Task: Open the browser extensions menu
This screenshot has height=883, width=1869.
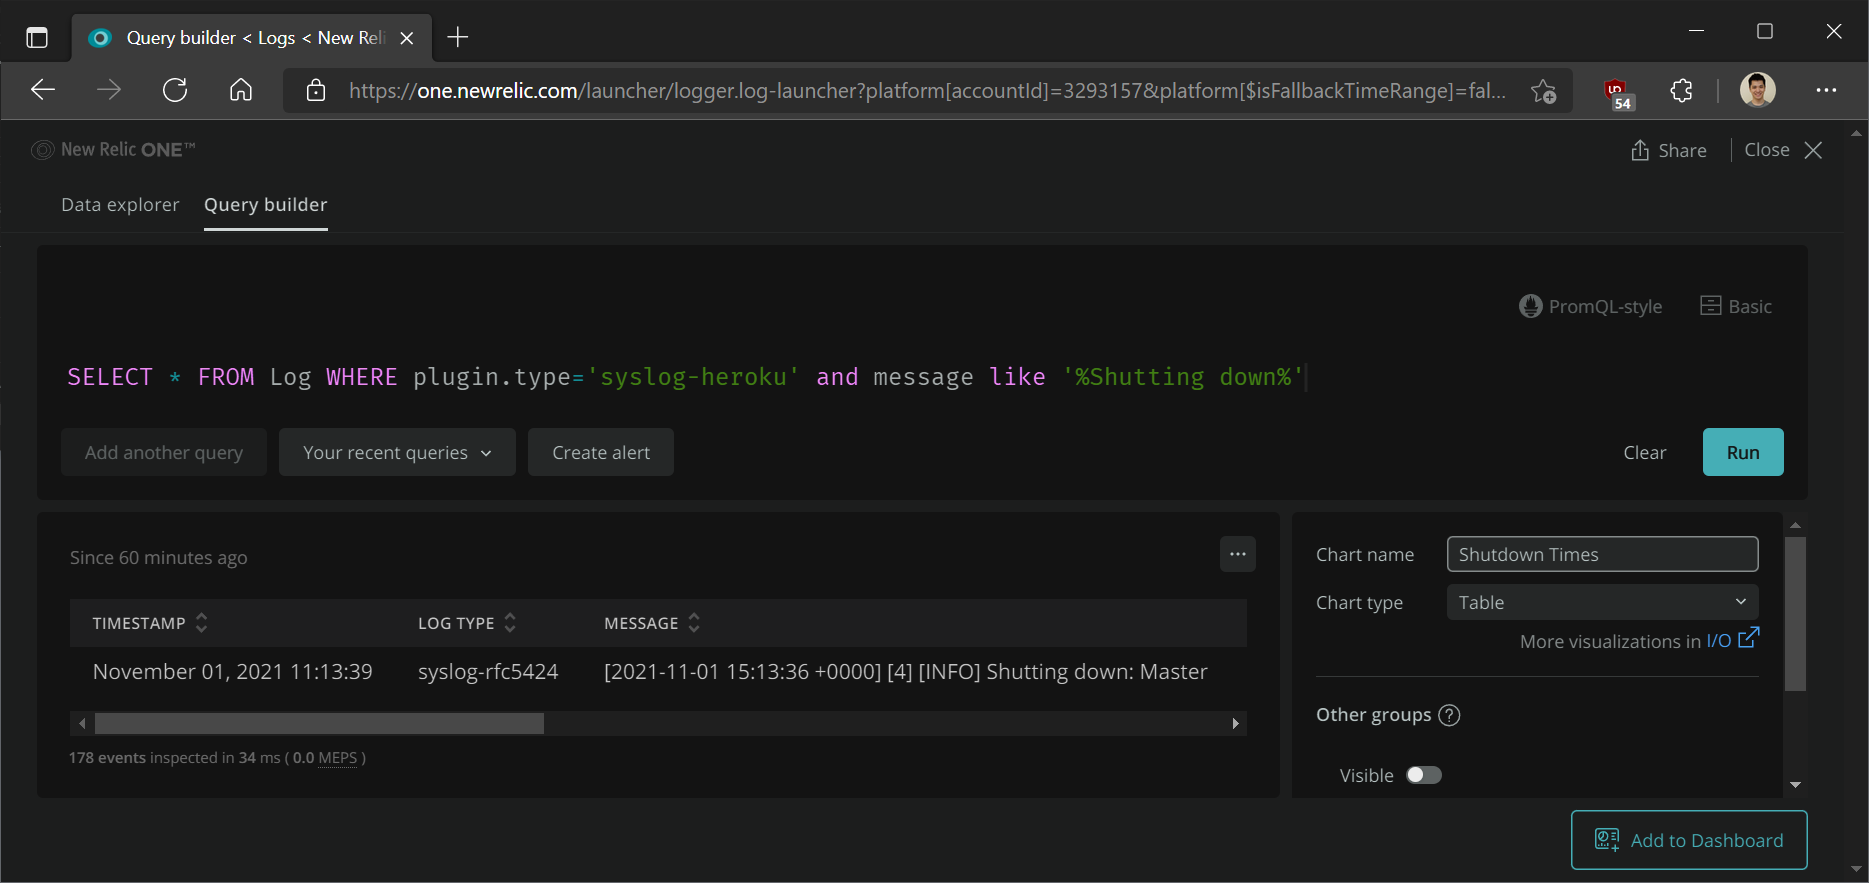Action: 1682,90
